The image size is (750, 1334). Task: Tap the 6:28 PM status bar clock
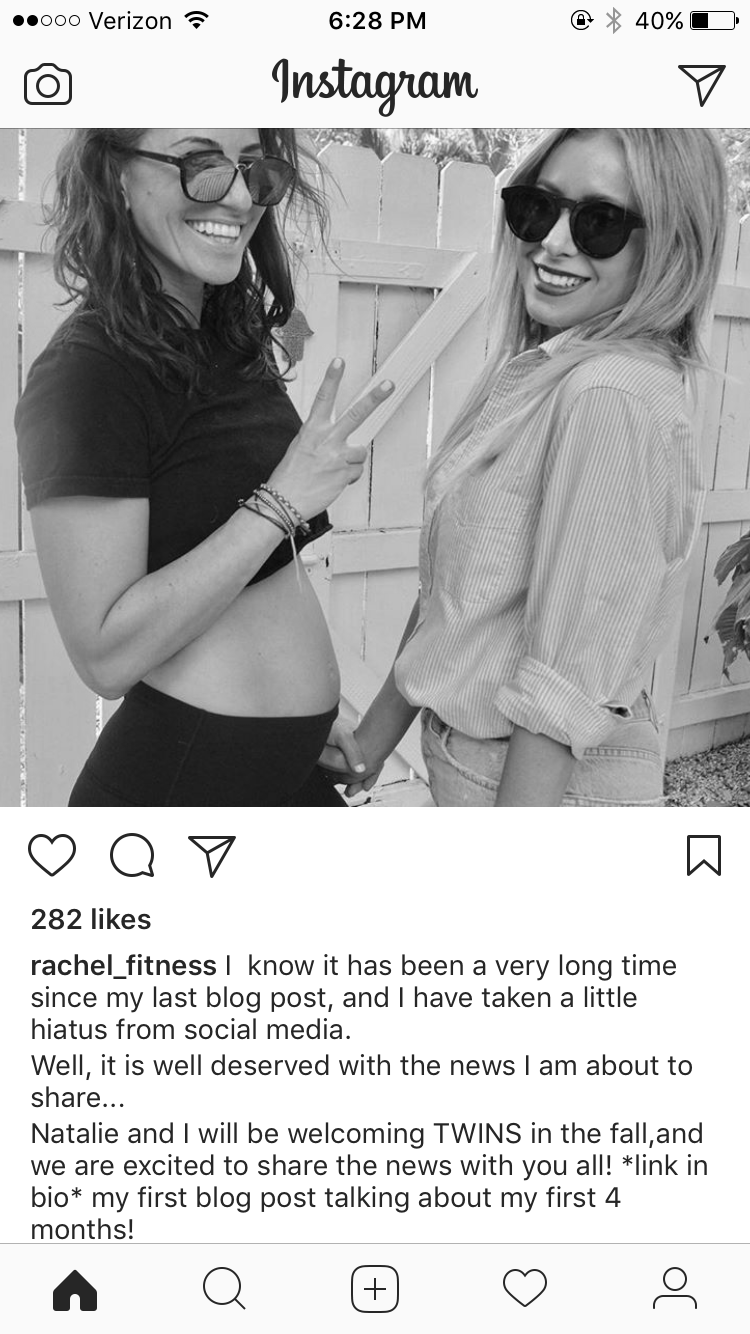377,21
